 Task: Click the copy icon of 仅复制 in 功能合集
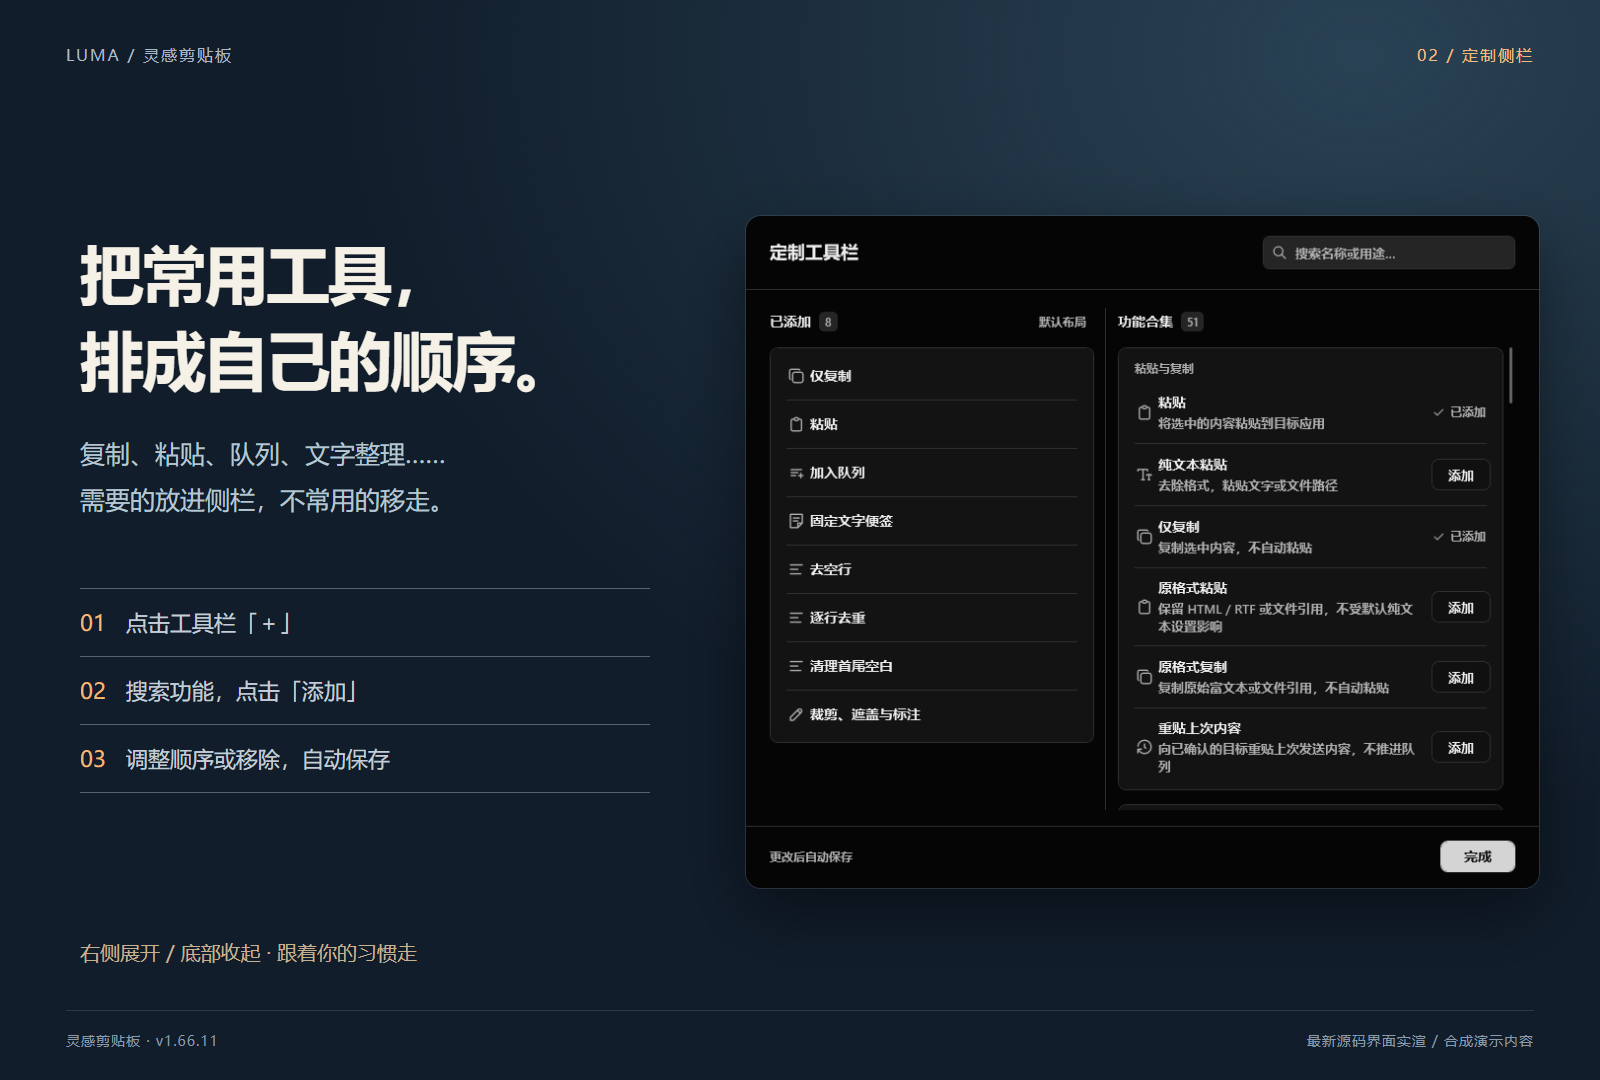click(x=1144, y=537)
